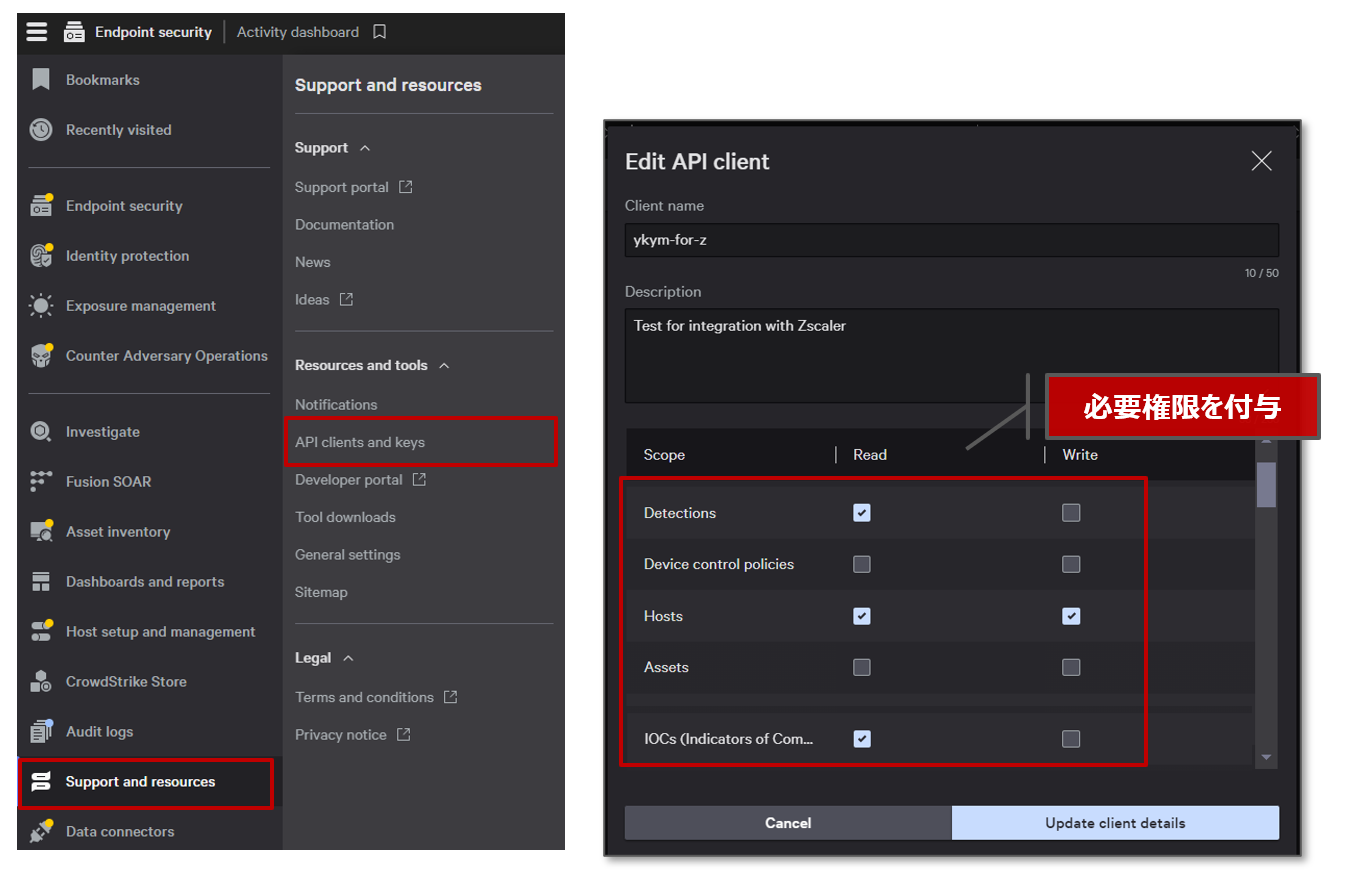The height and width of the screenshot is (870, 1347).
Task: Click the Investigate magnifier icon
Action: [x=41, y=432]
